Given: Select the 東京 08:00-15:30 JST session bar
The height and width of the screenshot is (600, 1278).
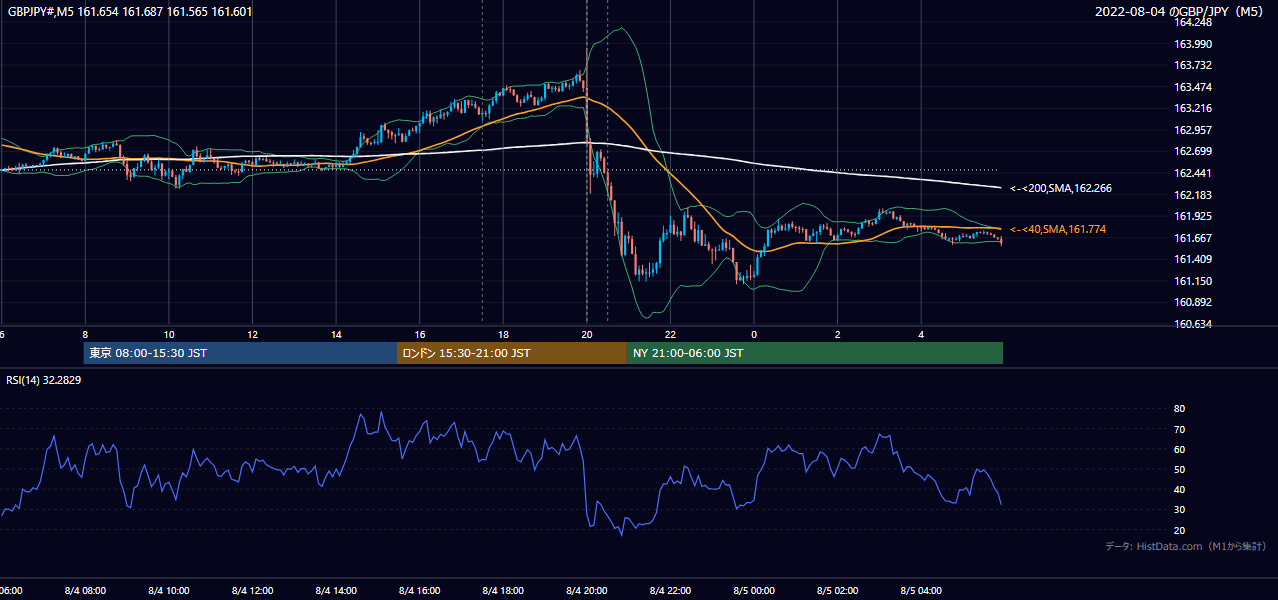Looking at the screenshot, I should [x=240, y=353].
